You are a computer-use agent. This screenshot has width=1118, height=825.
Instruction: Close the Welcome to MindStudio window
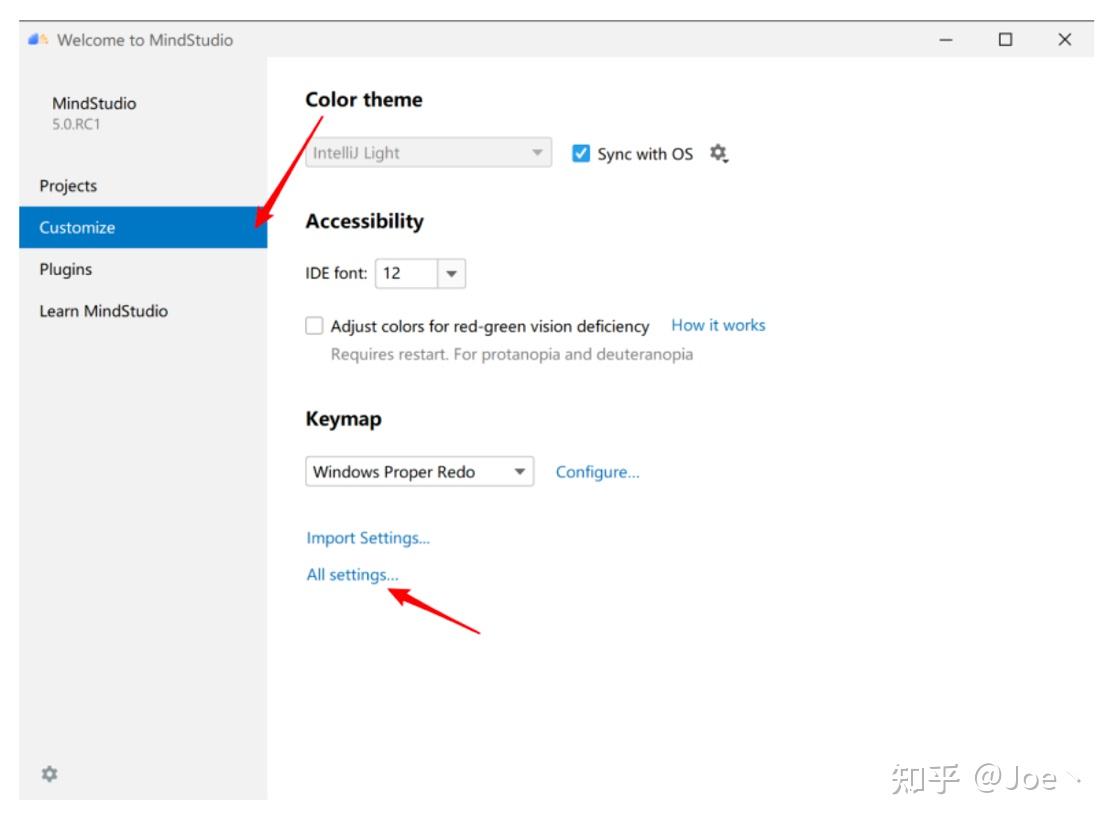1065,40
